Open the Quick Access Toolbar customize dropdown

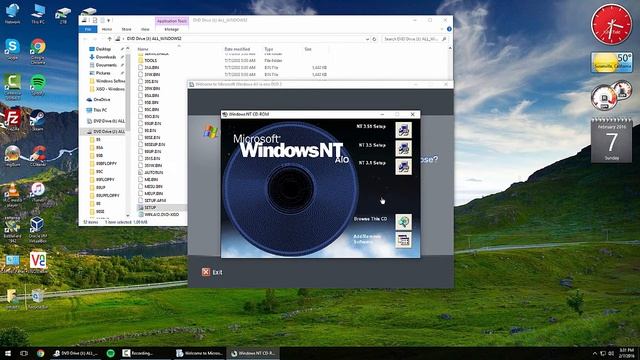[109, 20]
